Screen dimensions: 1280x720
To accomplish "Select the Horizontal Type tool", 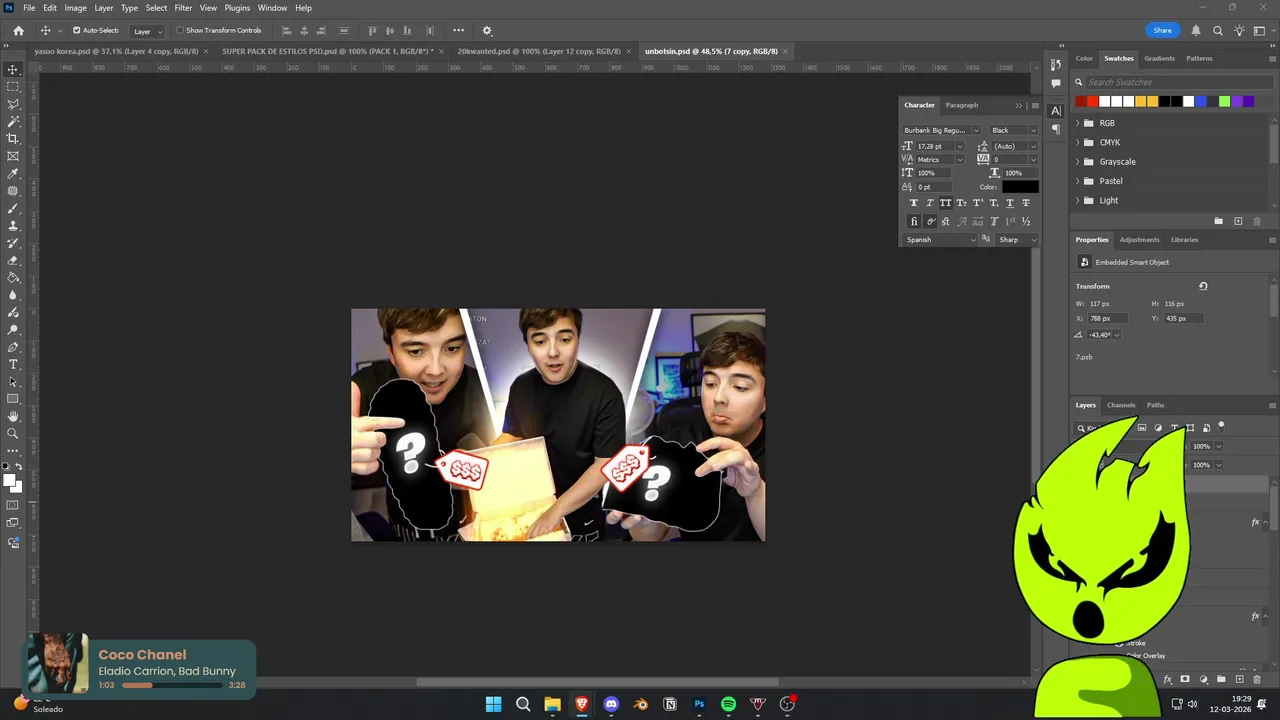I will [x=13, y=364].
